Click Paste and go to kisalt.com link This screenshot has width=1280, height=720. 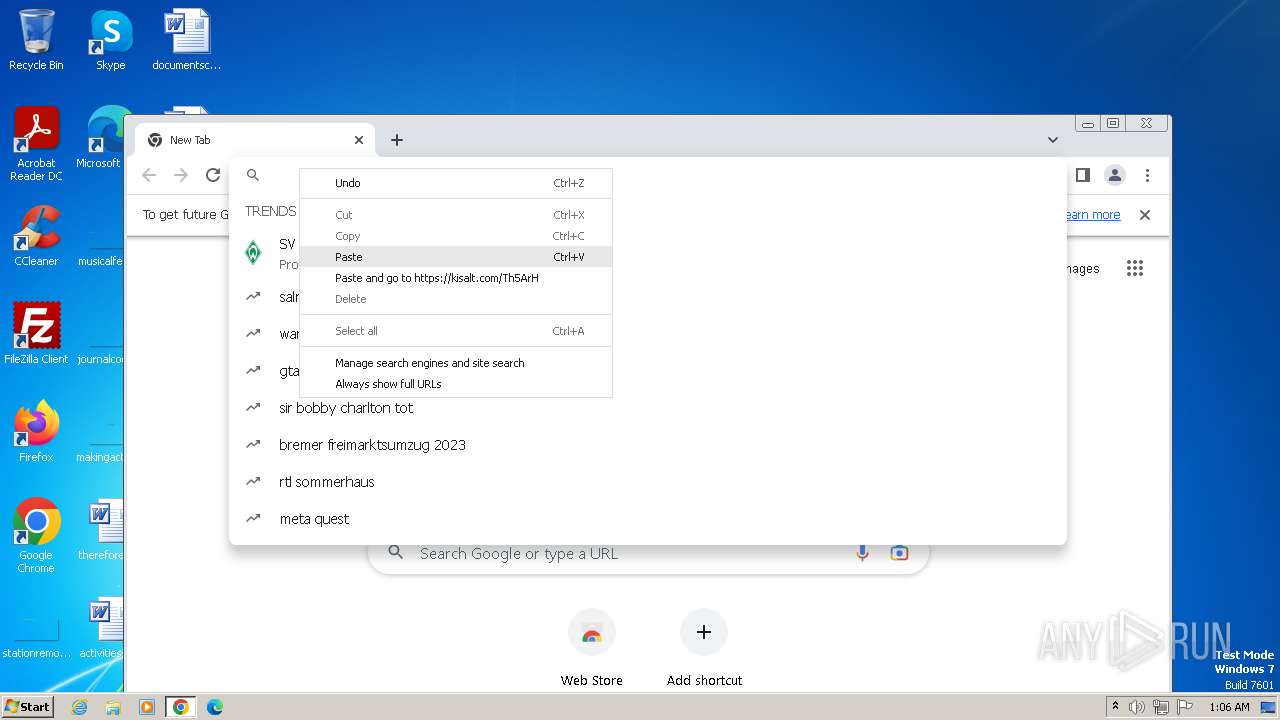[456, 278]
